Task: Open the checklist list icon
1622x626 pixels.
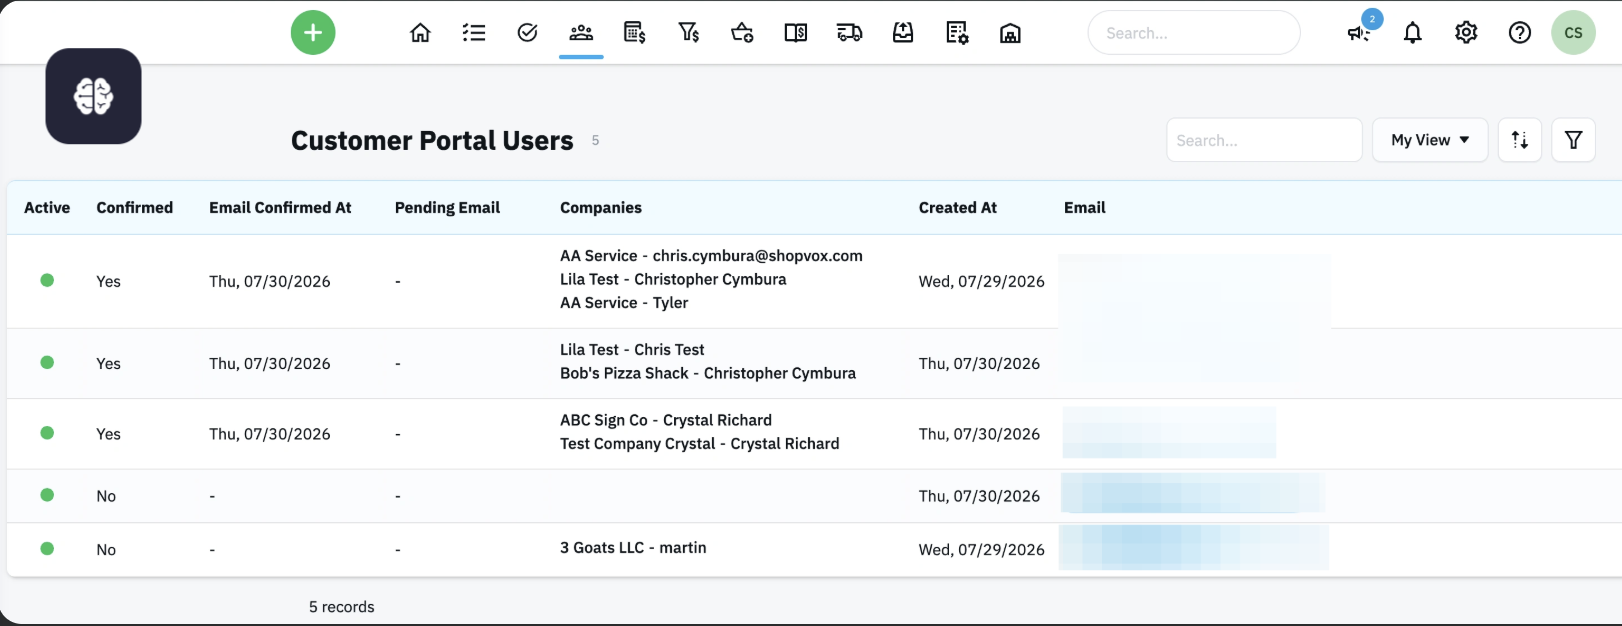Action: pyautogui.click(x=474, y=33)
